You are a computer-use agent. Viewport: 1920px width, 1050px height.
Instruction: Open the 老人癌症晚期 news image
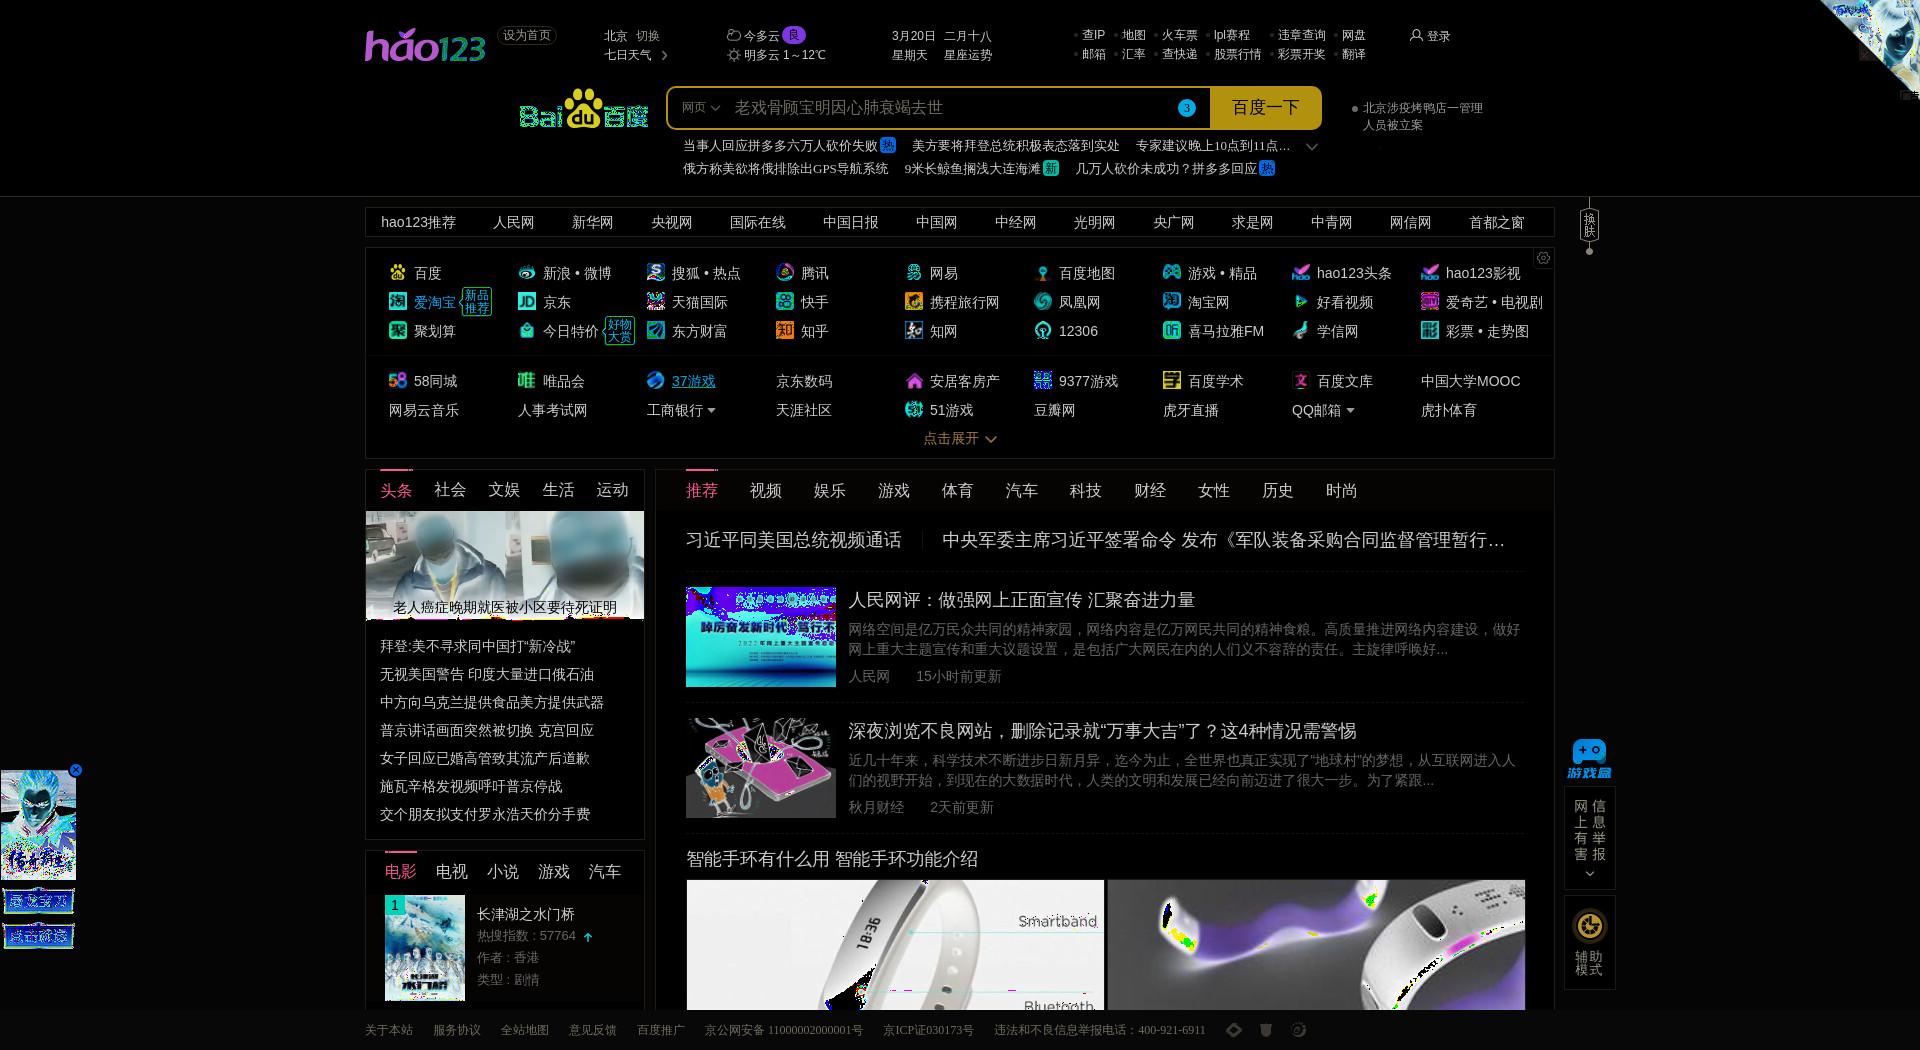click(505, 565)
